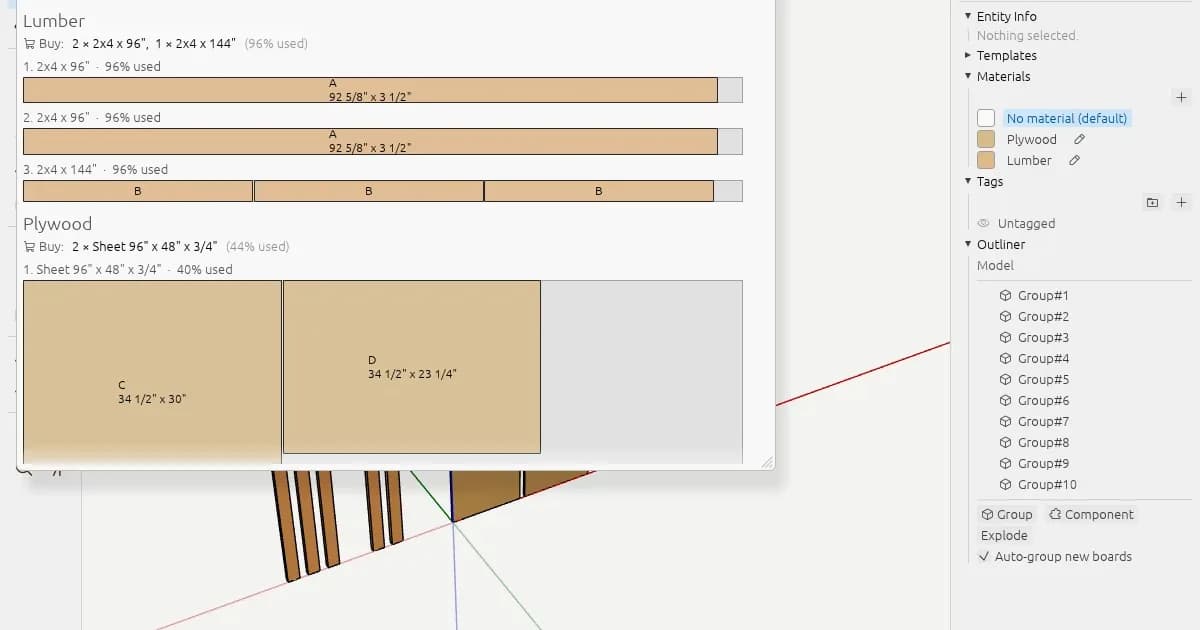Screen dimensions: 1200x630
Task: Collapse the Outliner section
Action: (968, 244)
